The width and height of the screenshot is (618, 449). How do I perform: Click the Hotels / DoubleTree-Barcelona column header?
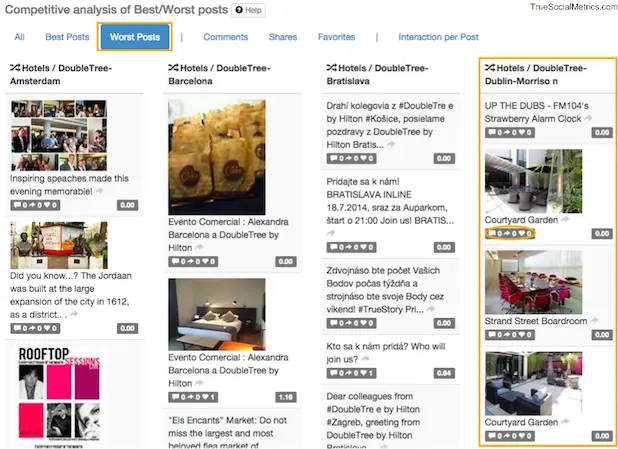coord(219,75)
